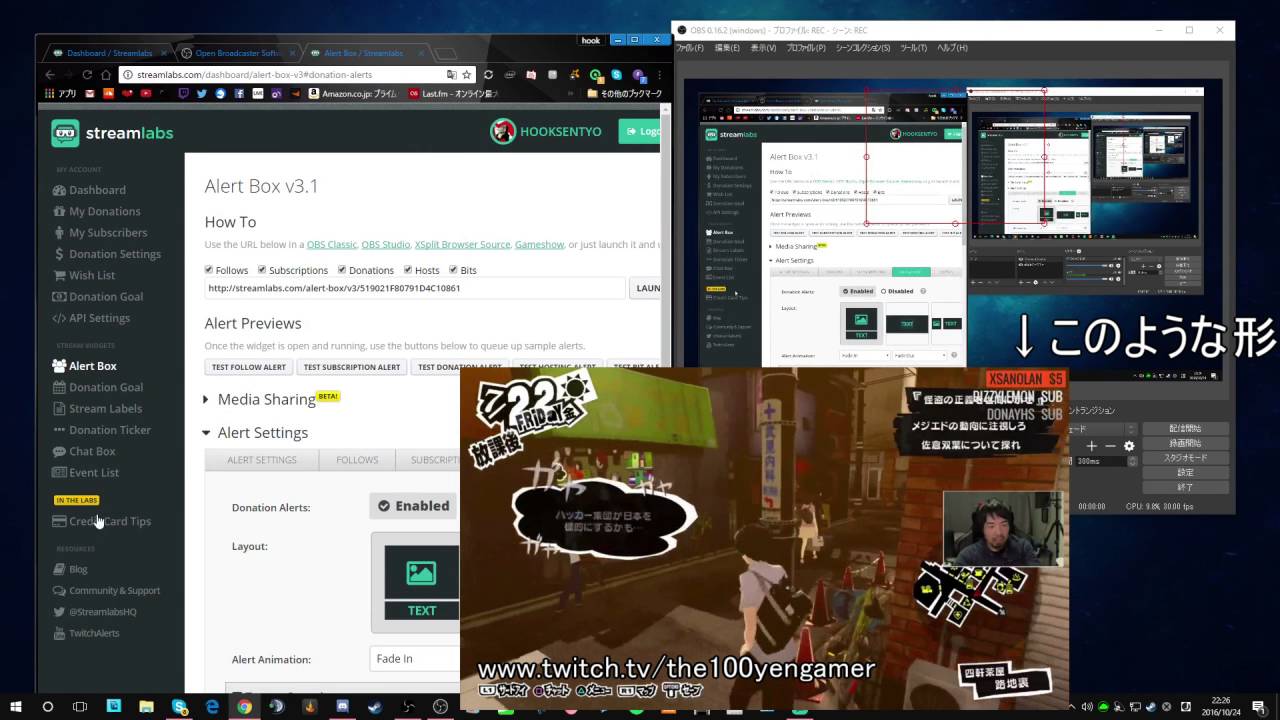This screenshot has width=1280, height=720.
Task: Click Chrome home icon
Action: point(105,74)
